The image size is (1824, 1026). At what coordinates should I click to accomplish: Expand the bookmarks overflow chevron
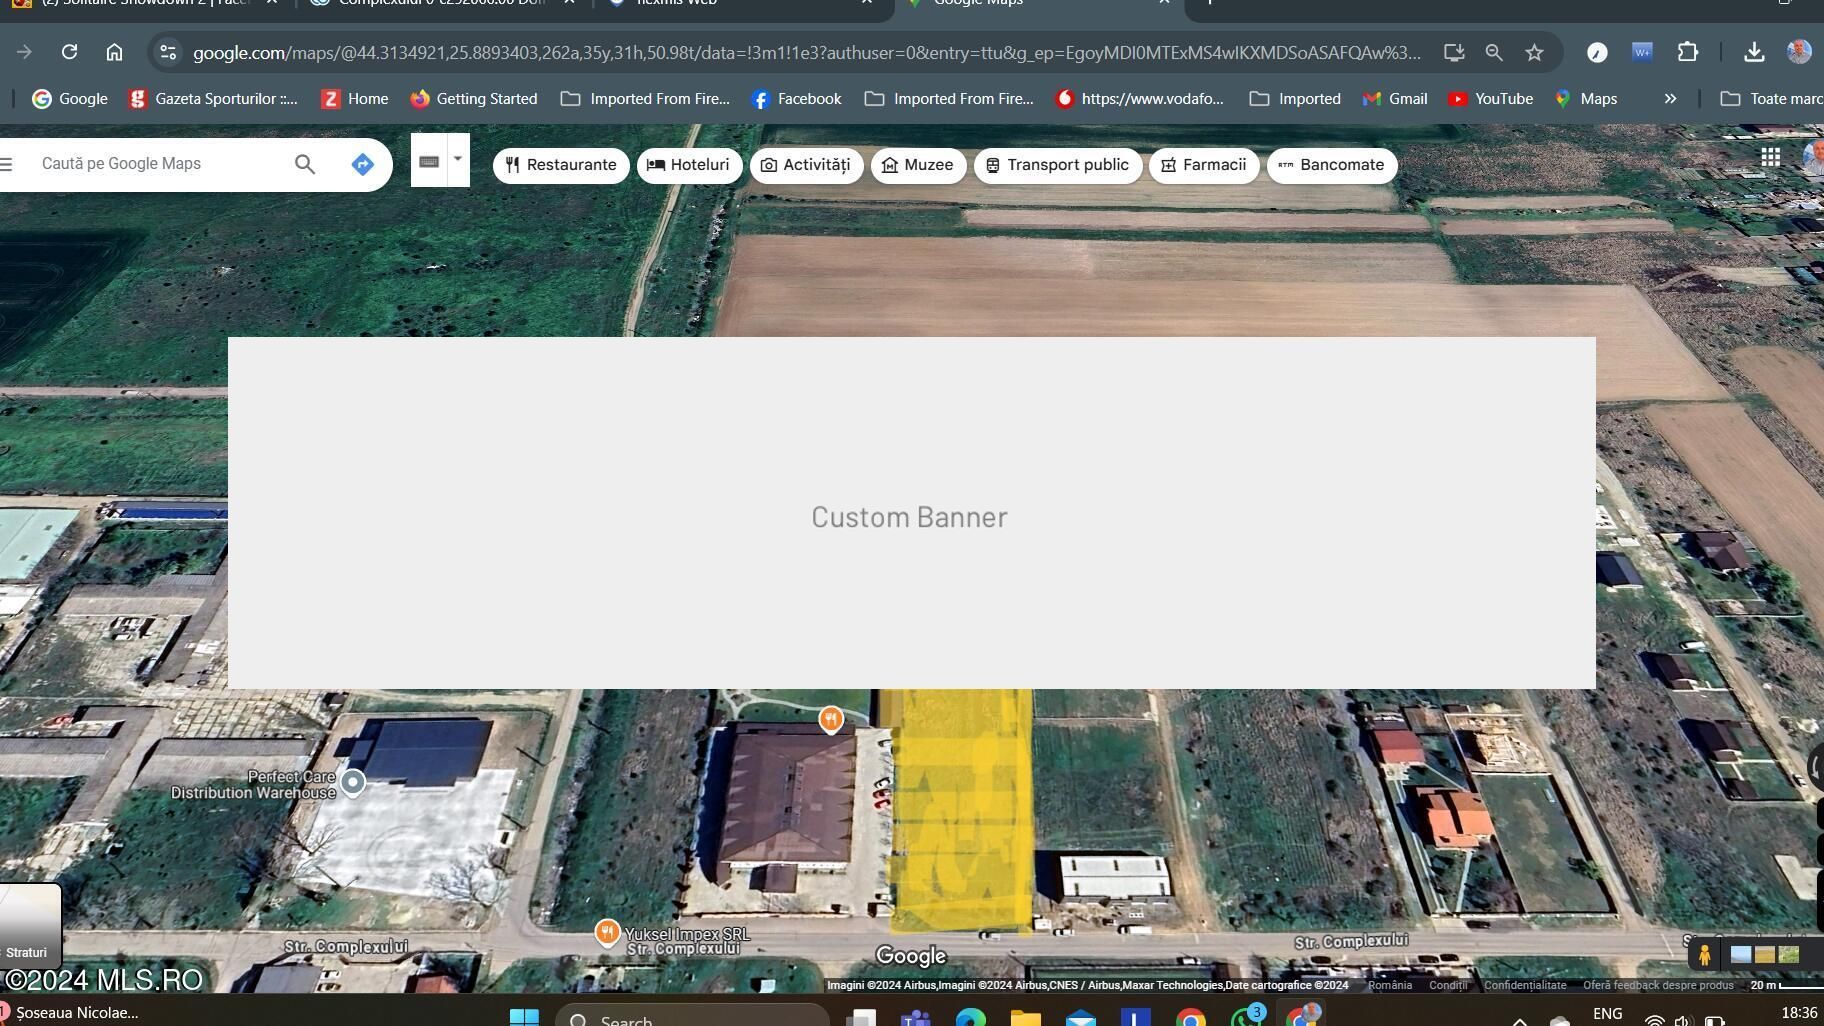[1669, 98]
